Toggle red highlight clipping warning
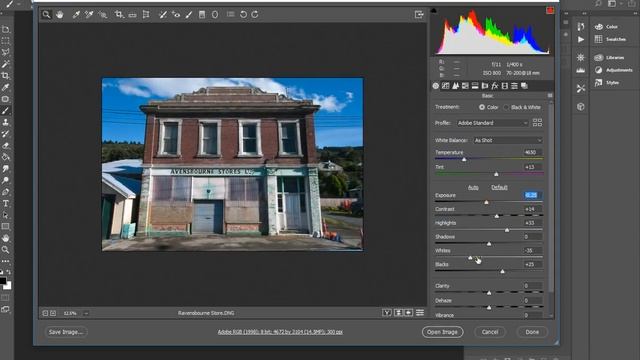Viewport: 640px width, 360px height. click(550, 10)
